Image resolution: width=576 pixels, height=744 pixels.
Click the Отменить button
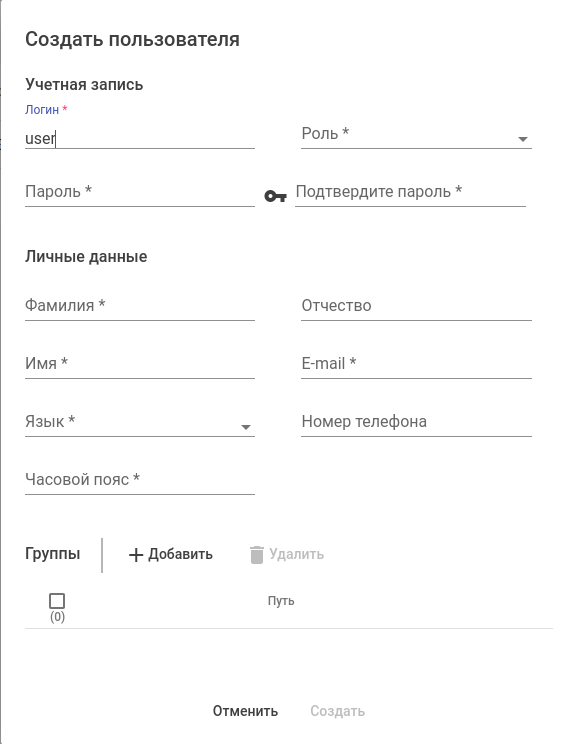tap(245, 711)
